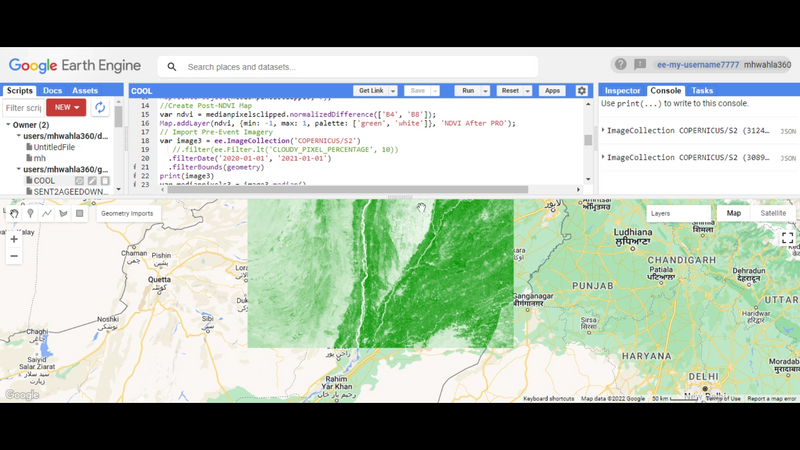This screenshot has width=800, height=450.
Task: Zoom in on the map
Action: 14,239
